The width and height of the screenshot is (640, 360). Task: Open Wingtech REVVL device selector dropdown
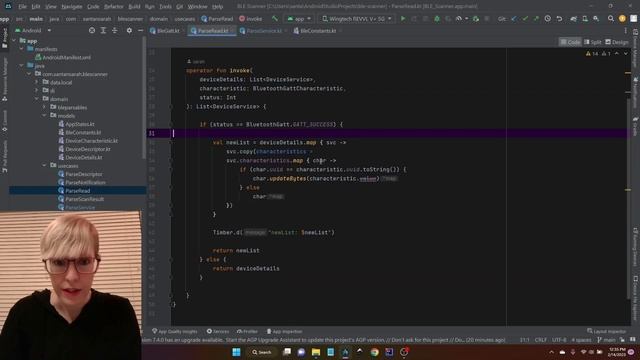(357, 19)
